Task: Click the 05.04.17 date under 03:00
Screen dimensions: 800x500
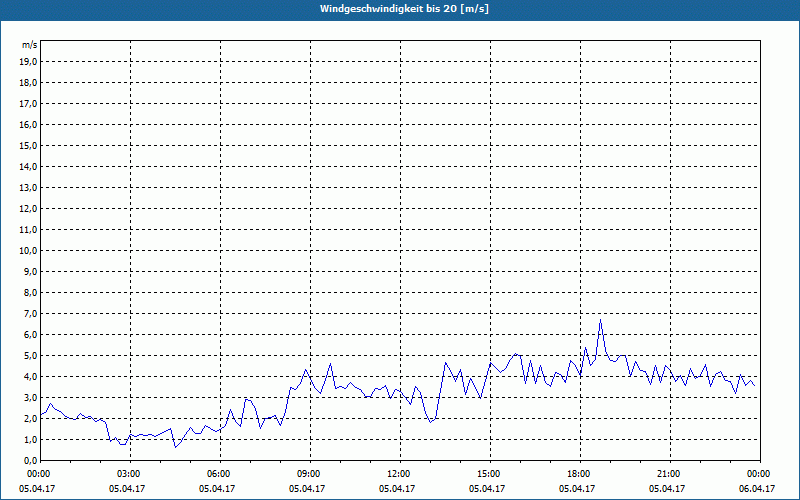Action: coord(127,488)
